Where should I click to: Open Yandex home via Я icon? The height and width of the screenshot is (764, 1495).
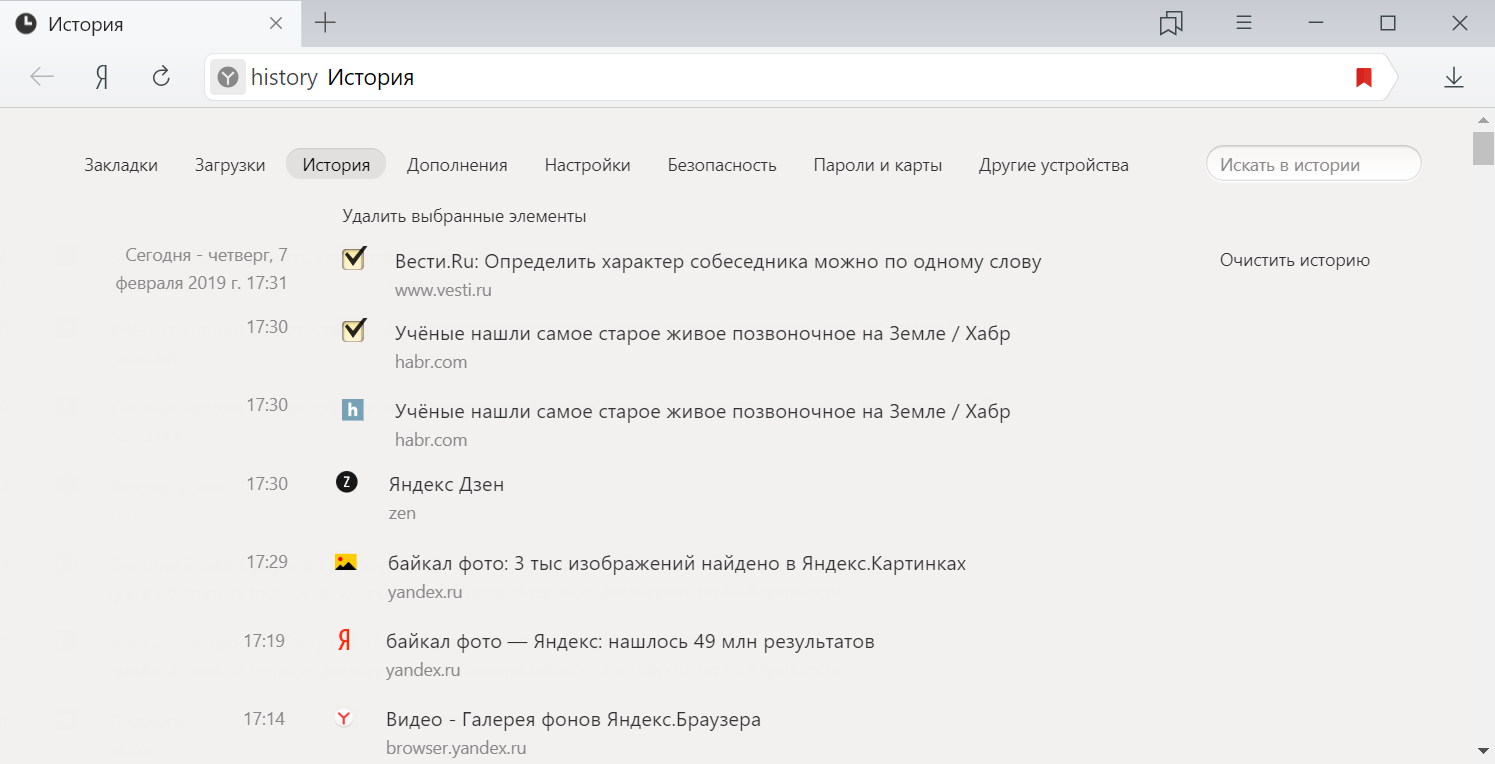tap(101, 77)
